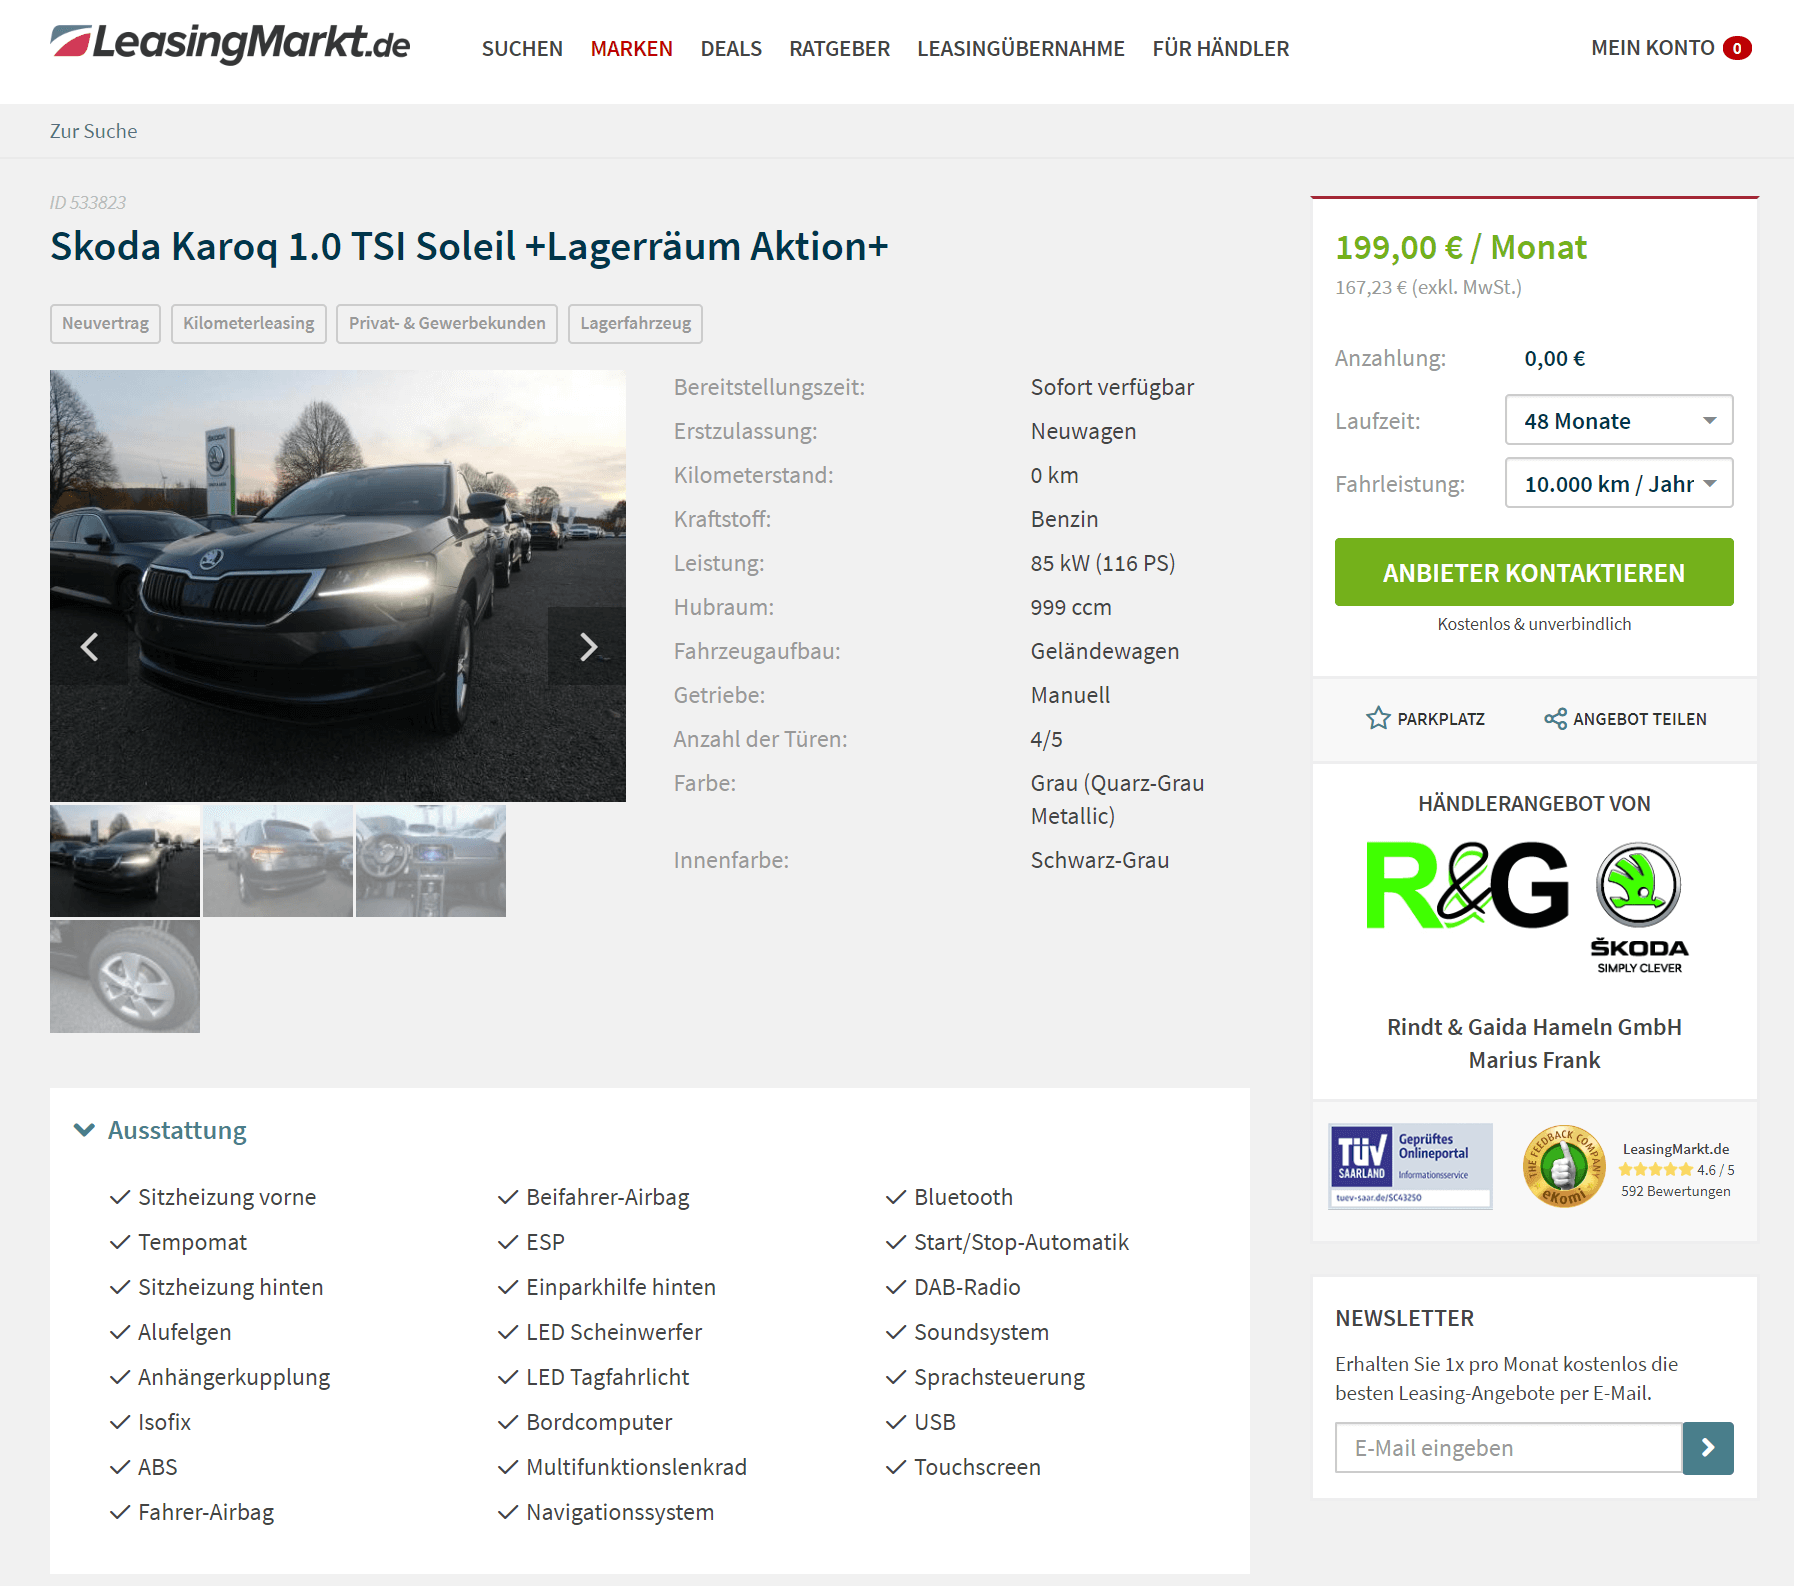Click the Start/Stop-Automatik feature
The height and width of the screenshot is (1586, 1794).
click(x=1021, y=1242)
